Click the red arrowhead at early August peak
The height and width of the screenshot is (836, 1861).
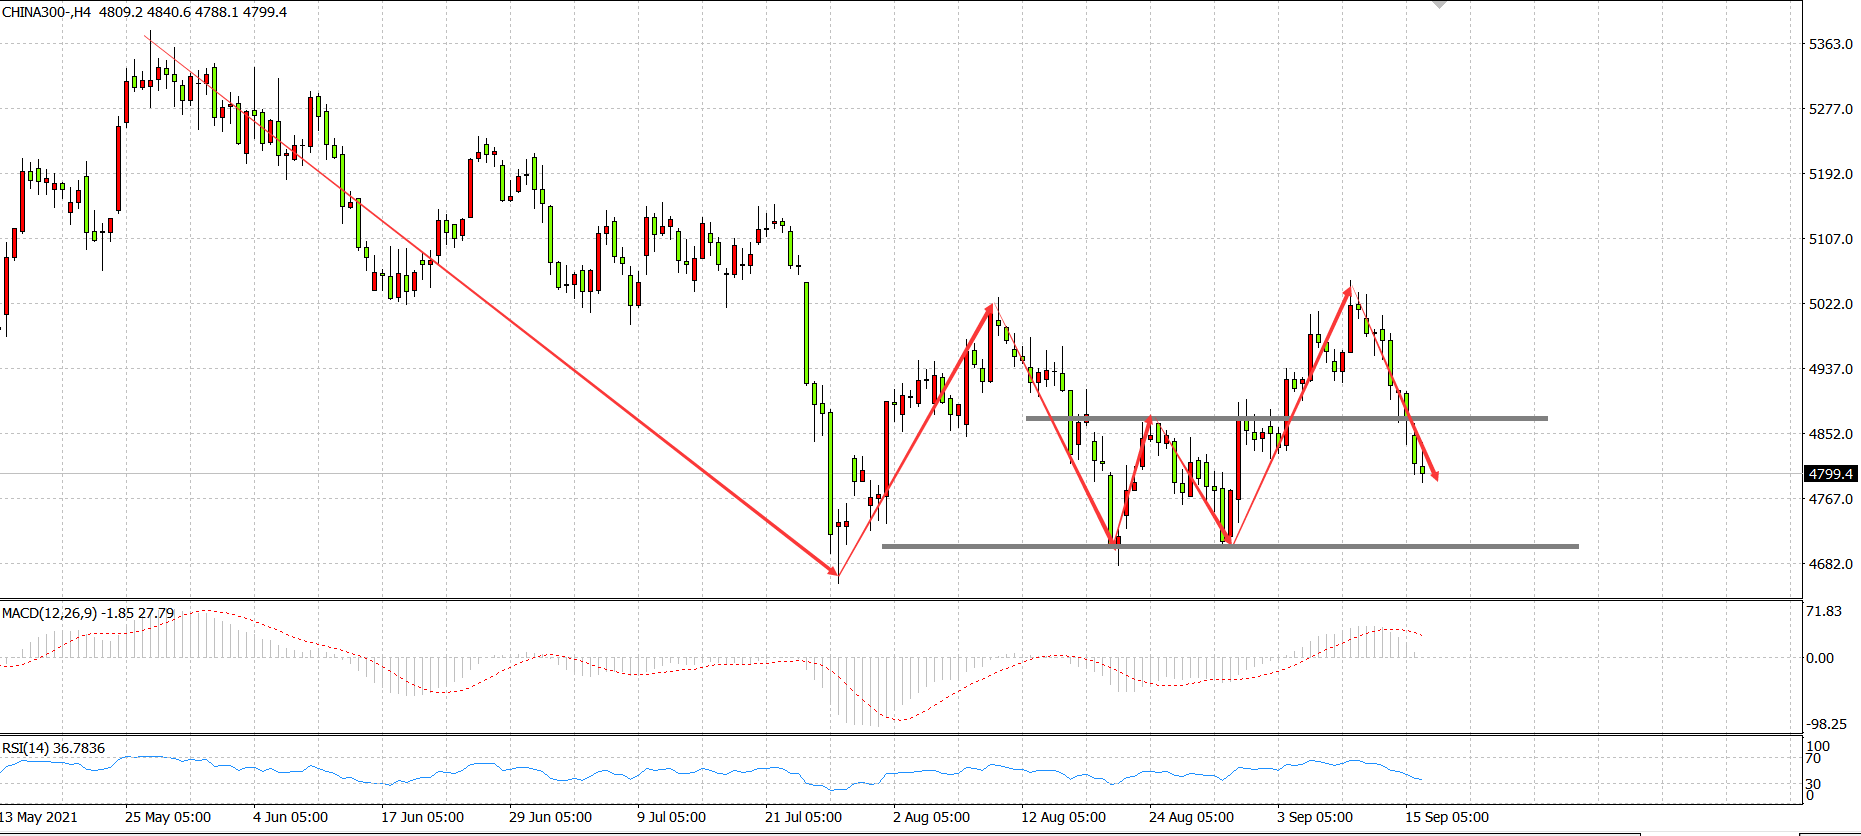pos(989,310)
